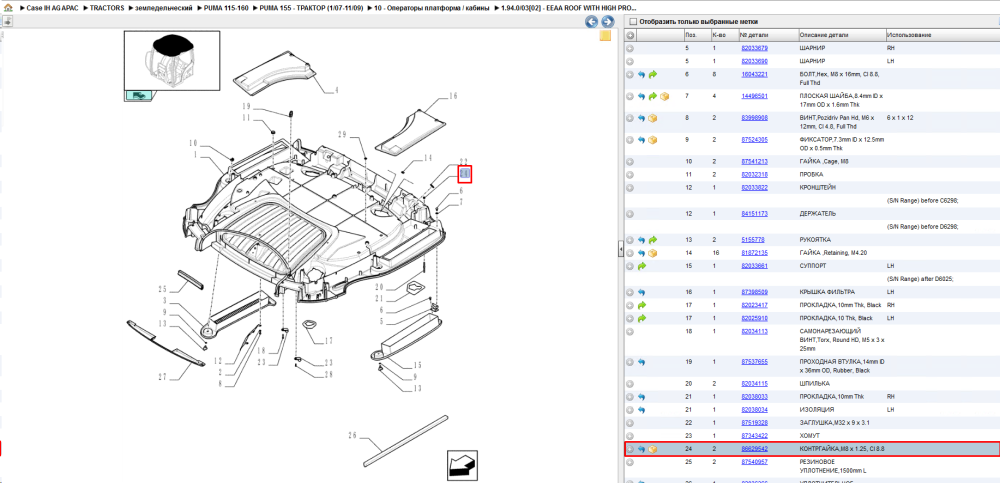The image size is (1000, 483).
Task: Click green arrow in row 82033661
Action: point(642,265)
